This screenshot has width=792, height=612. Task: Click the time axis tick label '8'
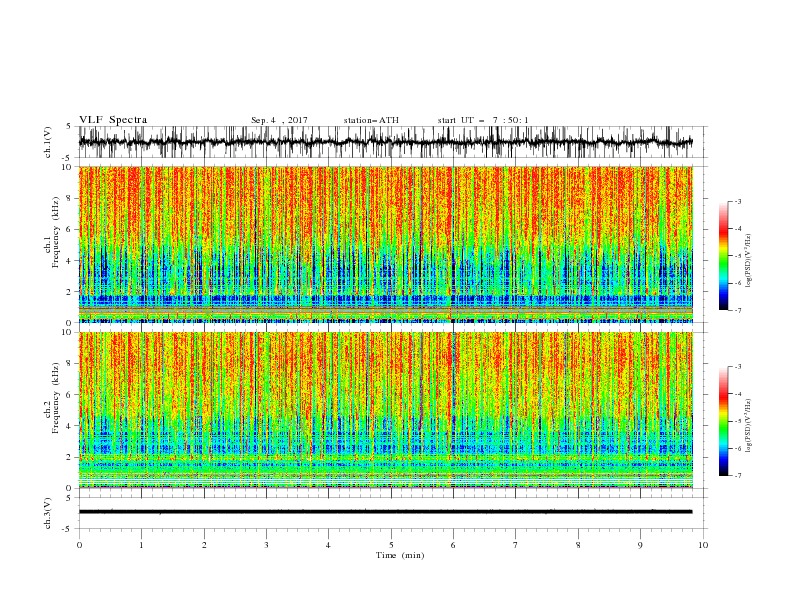click(578, 545)
